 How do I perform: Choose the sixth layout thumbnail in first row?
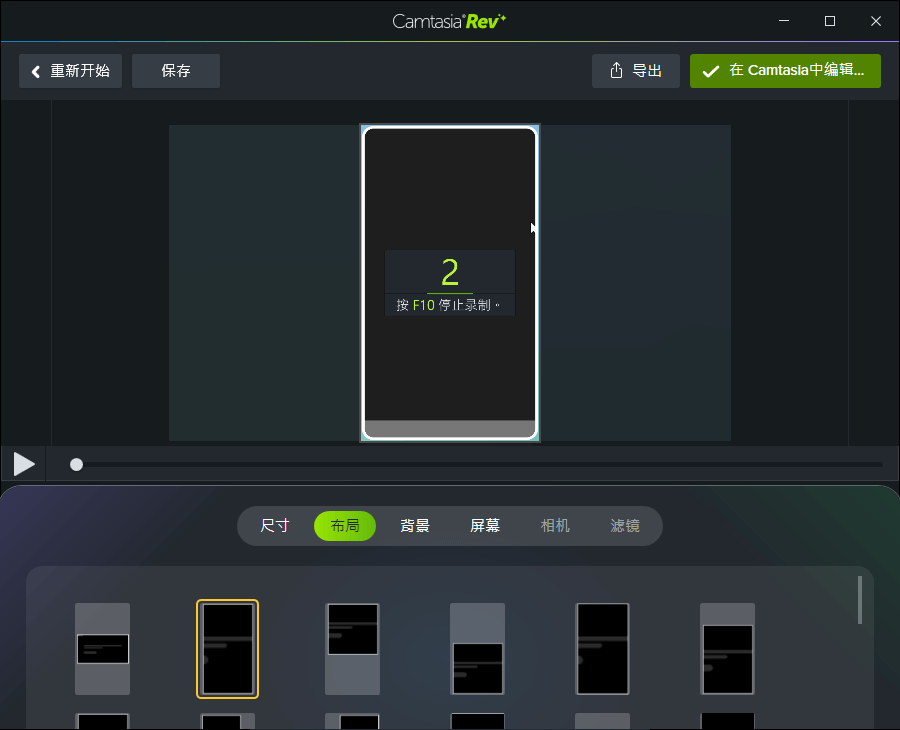727,649
